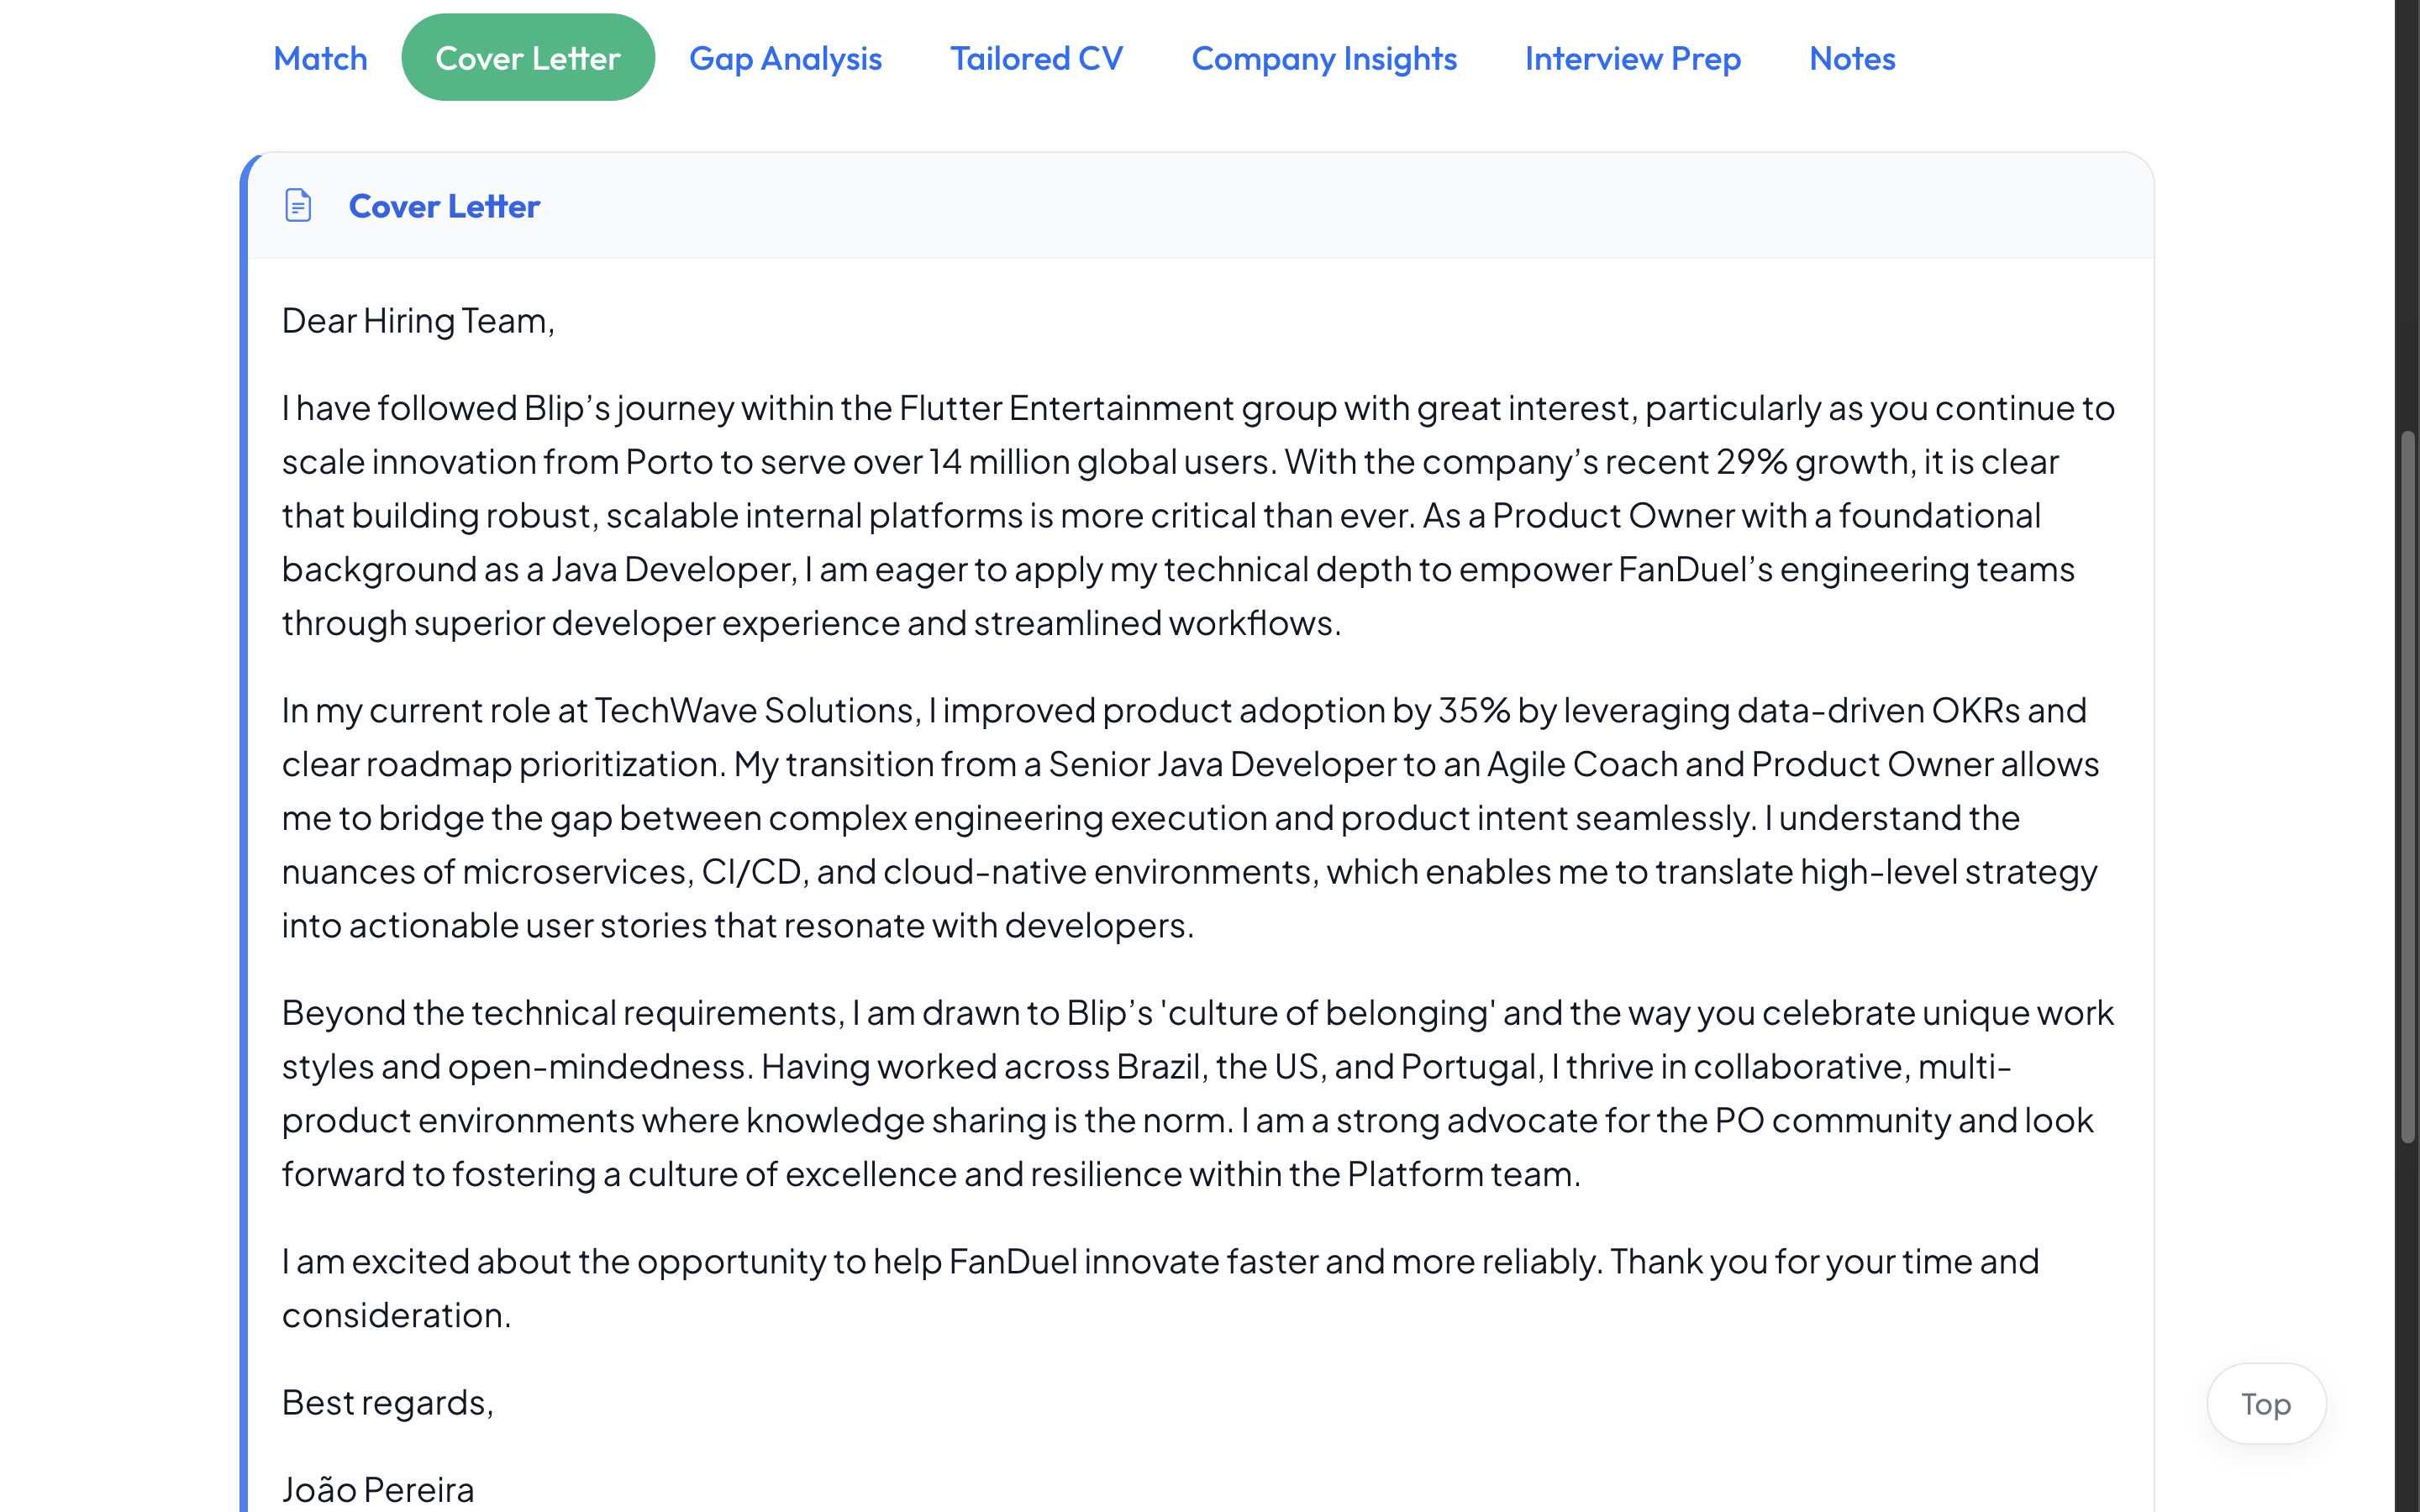Click the paragraph starting 'In my current role'
Image resolution: width=2420 pixels, height=1512 pixels.
pos(1190,817)
